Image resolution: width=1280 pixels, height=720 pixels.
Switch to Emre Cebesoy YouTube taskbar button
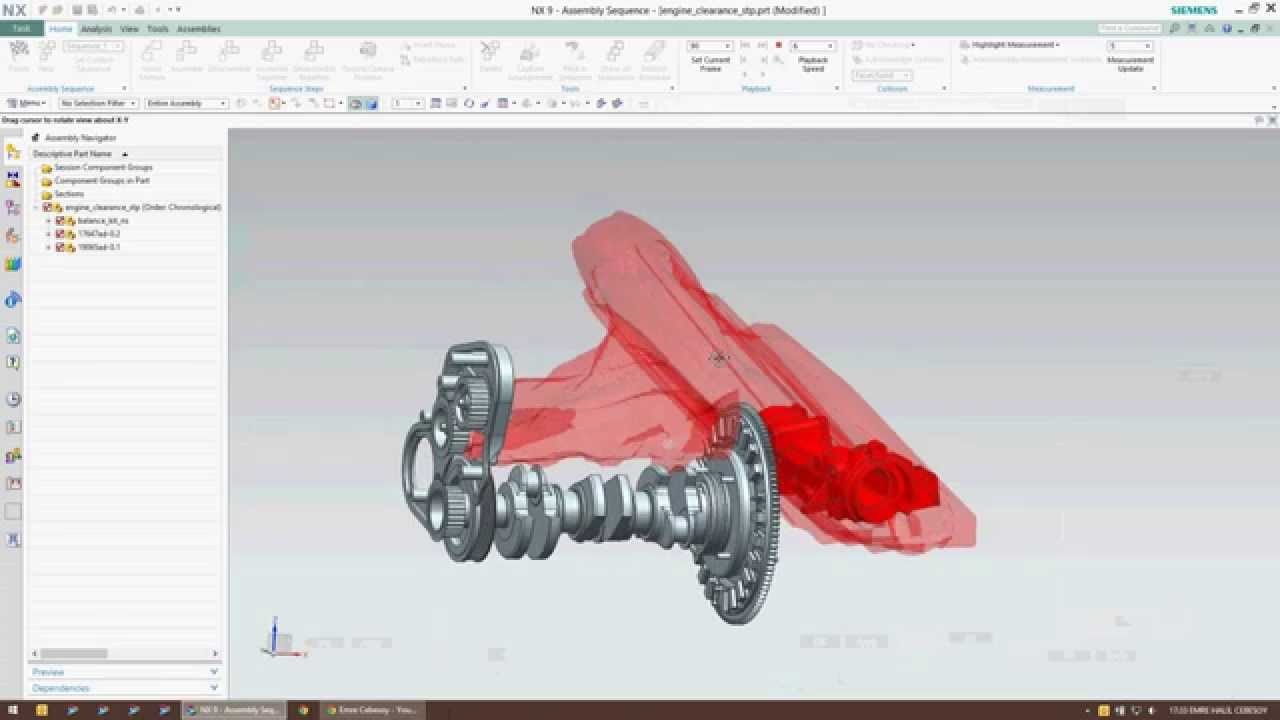pyautogui.click(x=371, y=710)
